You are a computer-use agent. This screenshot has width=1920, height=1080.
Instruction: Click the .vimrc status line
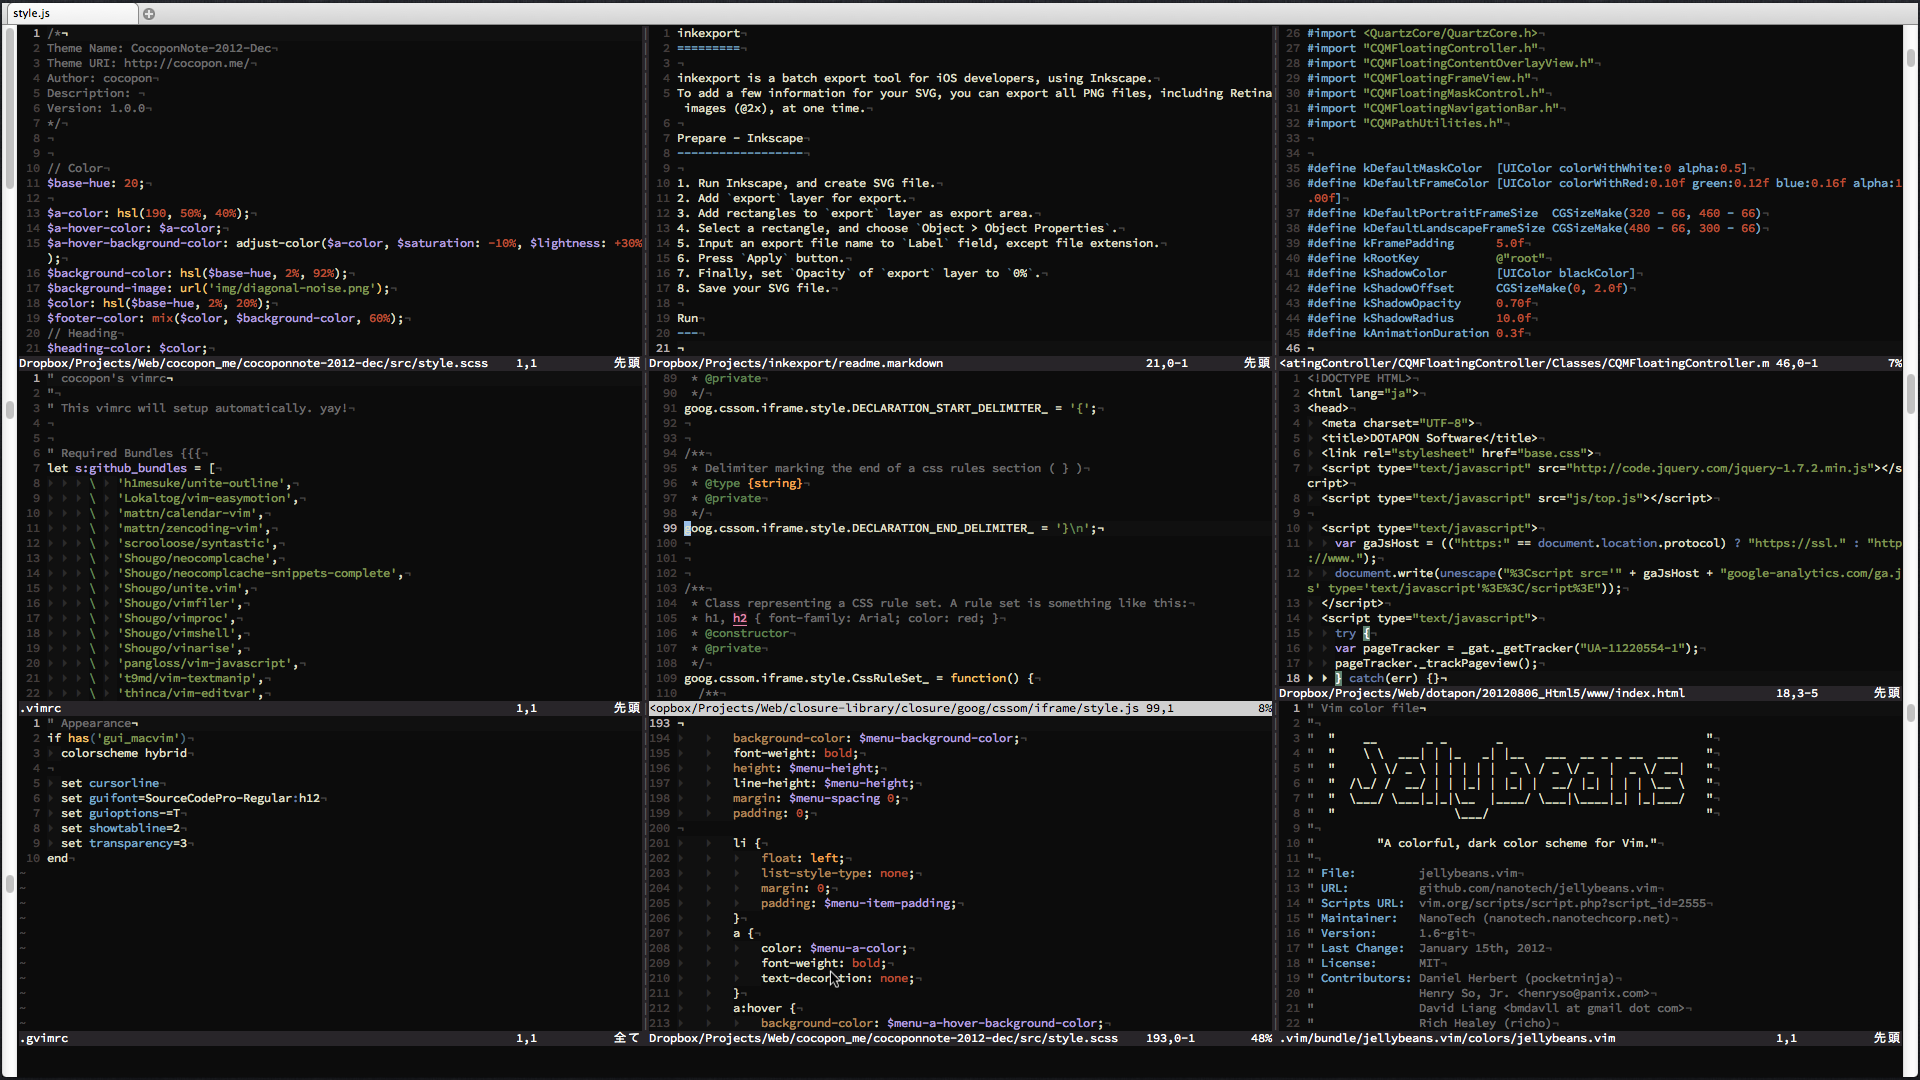click(330, 708)
